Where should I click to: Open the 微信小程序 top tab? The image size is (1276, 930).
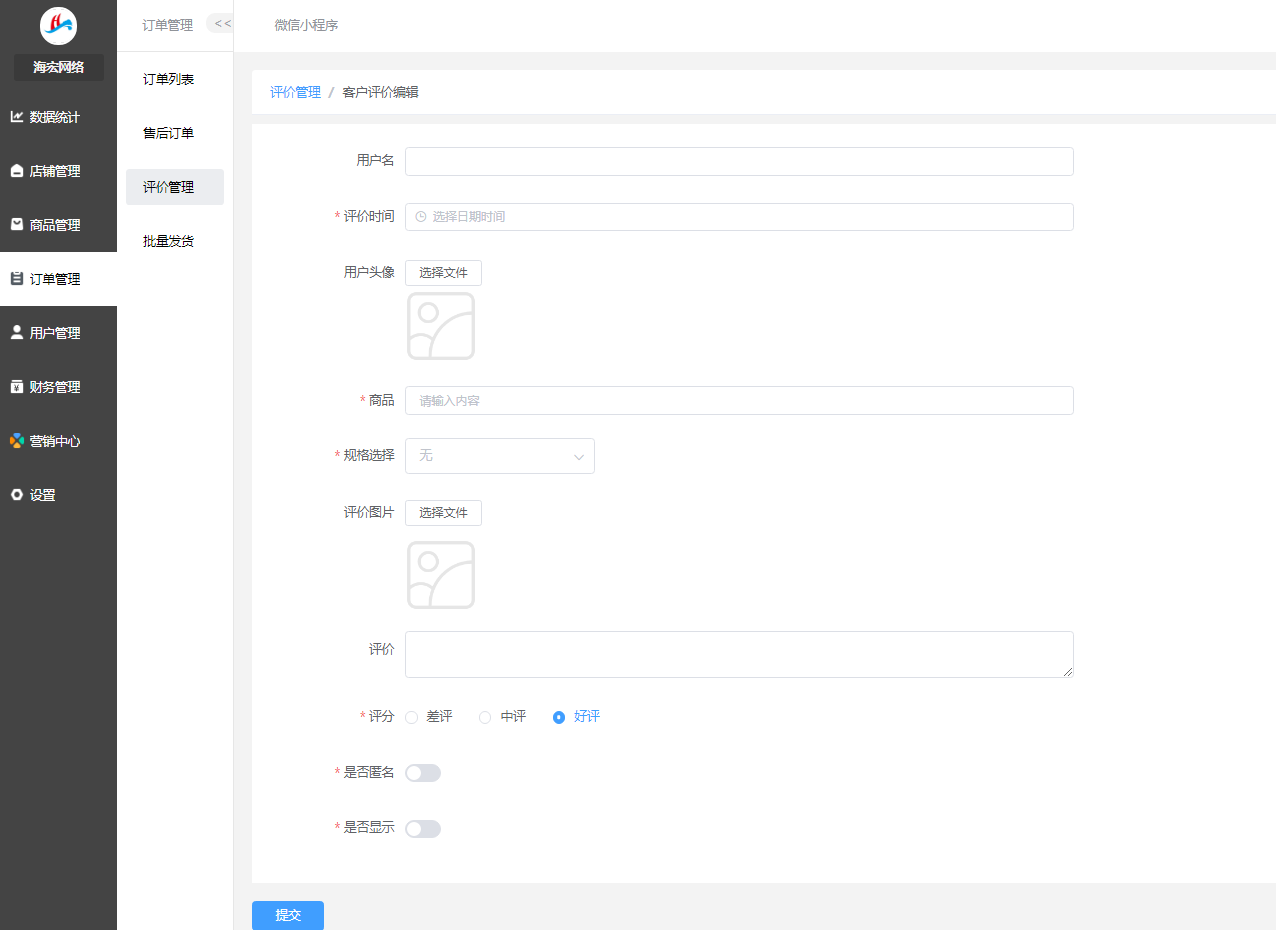(306, 25)
